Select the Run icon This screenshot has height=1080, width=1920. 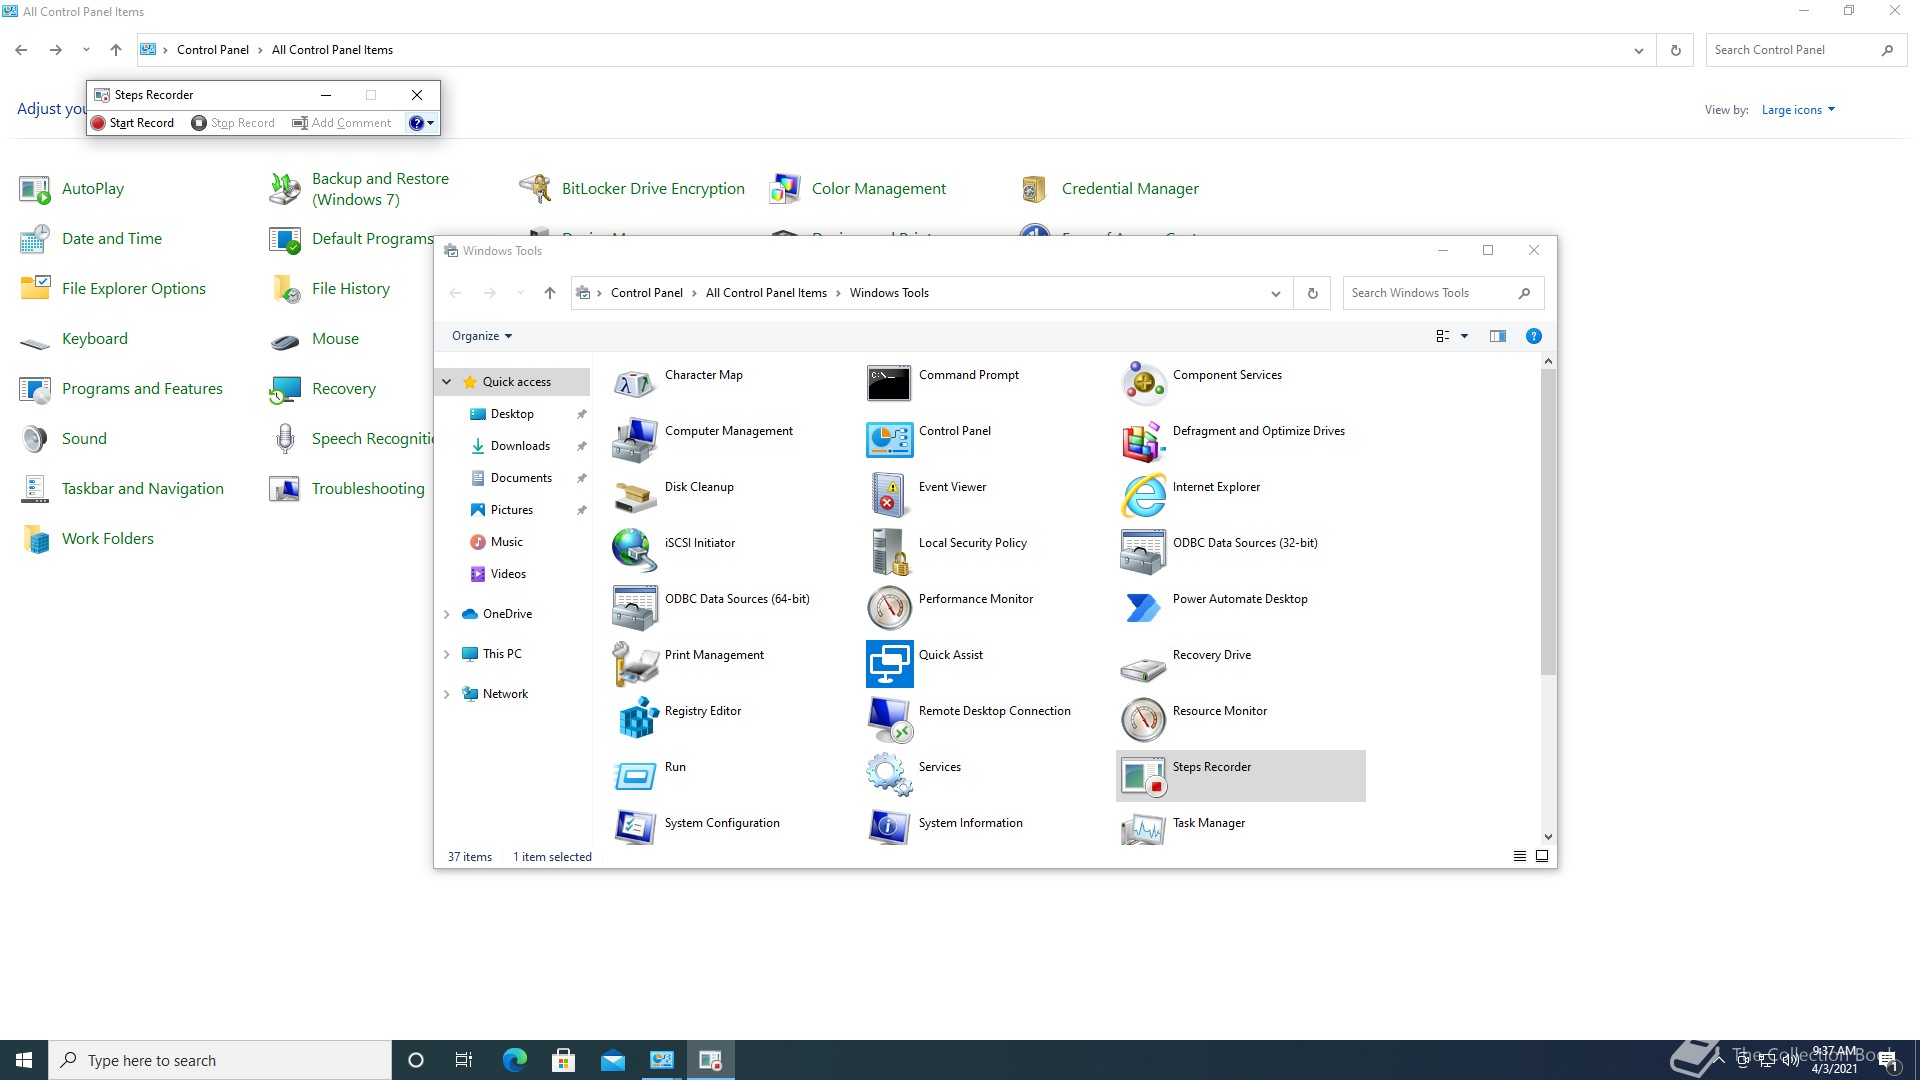[x=634, y=775]
